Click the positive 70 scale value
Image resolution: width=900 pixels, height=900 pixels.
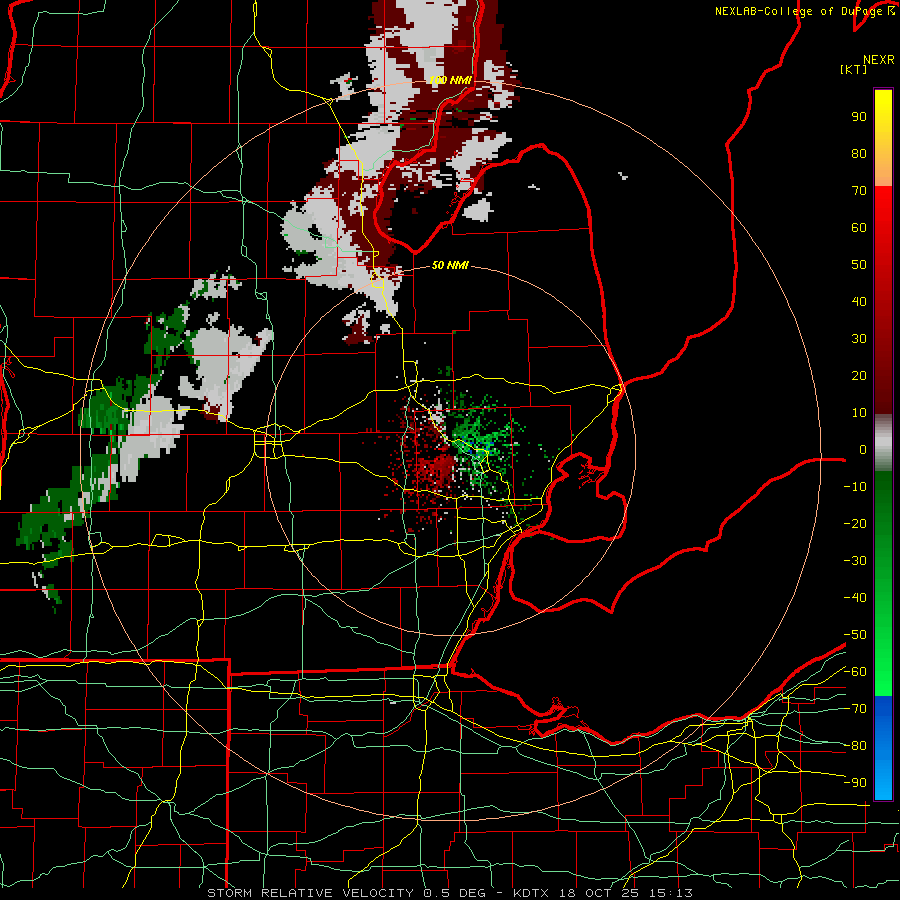click(x=859, y=191)
